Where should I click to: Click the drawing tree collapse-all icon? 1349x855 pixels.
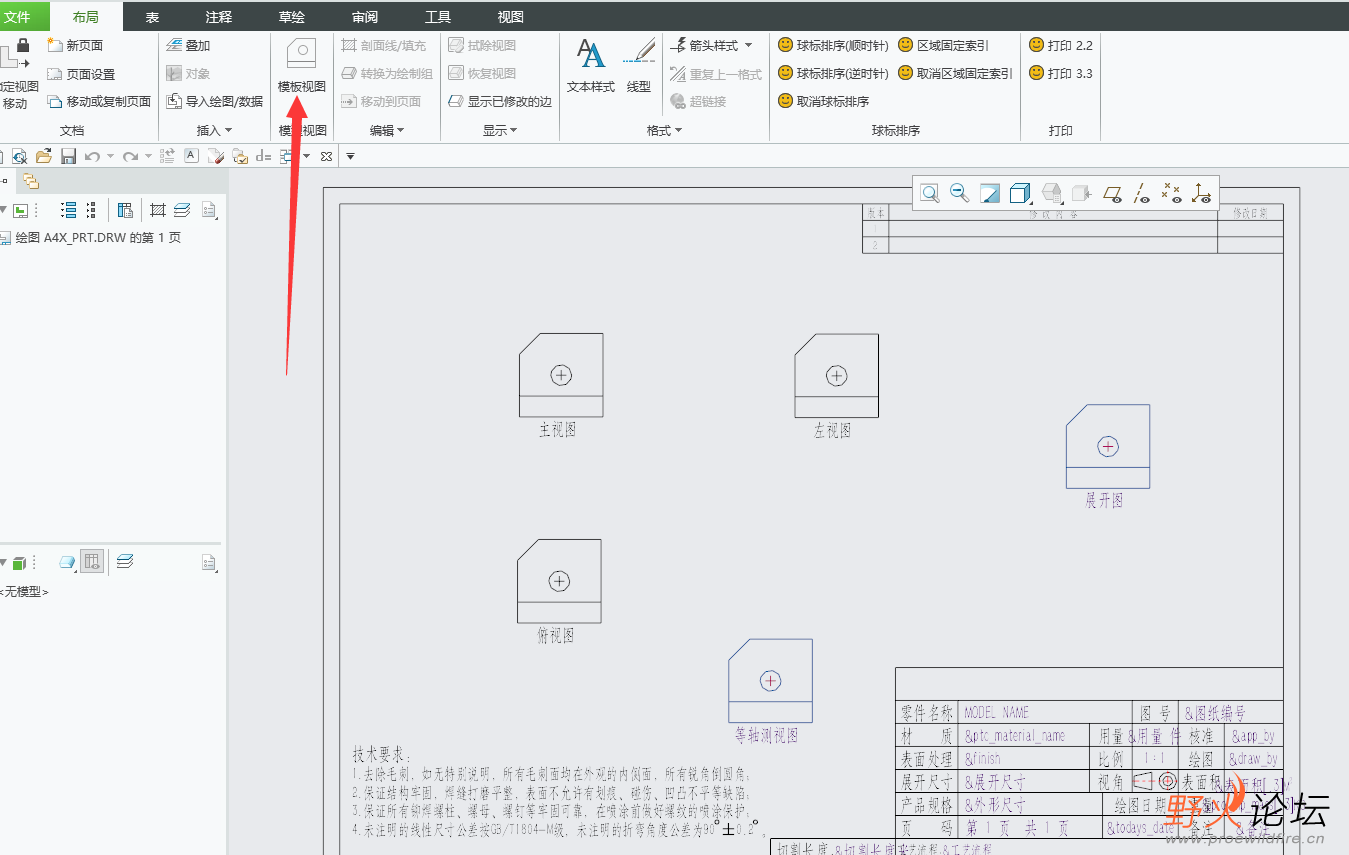point(92,210)
